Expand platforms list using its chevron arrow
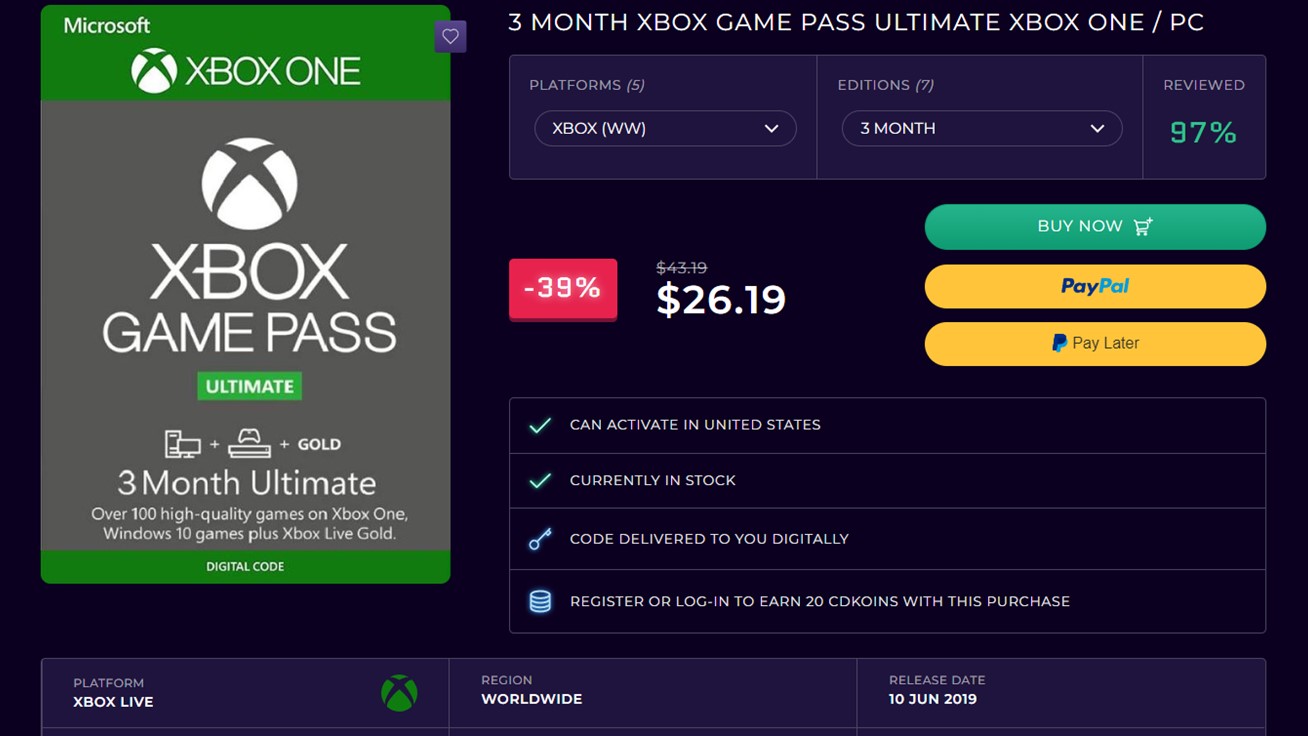 pyautogui.click(x=771, y=128)
